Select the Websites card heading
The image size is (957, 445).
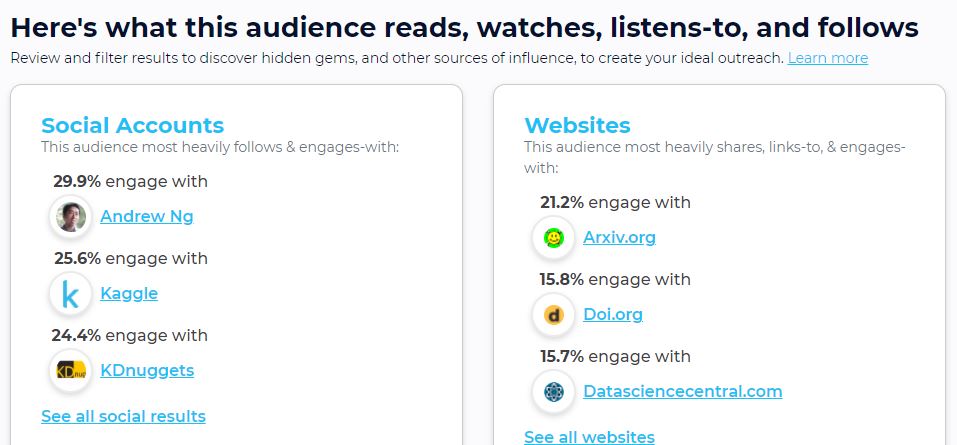pos(577,125)
